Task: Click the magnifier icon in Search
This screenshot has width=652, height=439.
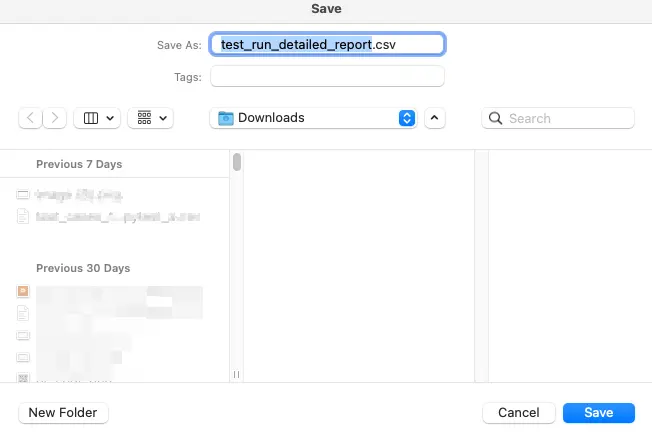Action: click(x=495, y=118)
